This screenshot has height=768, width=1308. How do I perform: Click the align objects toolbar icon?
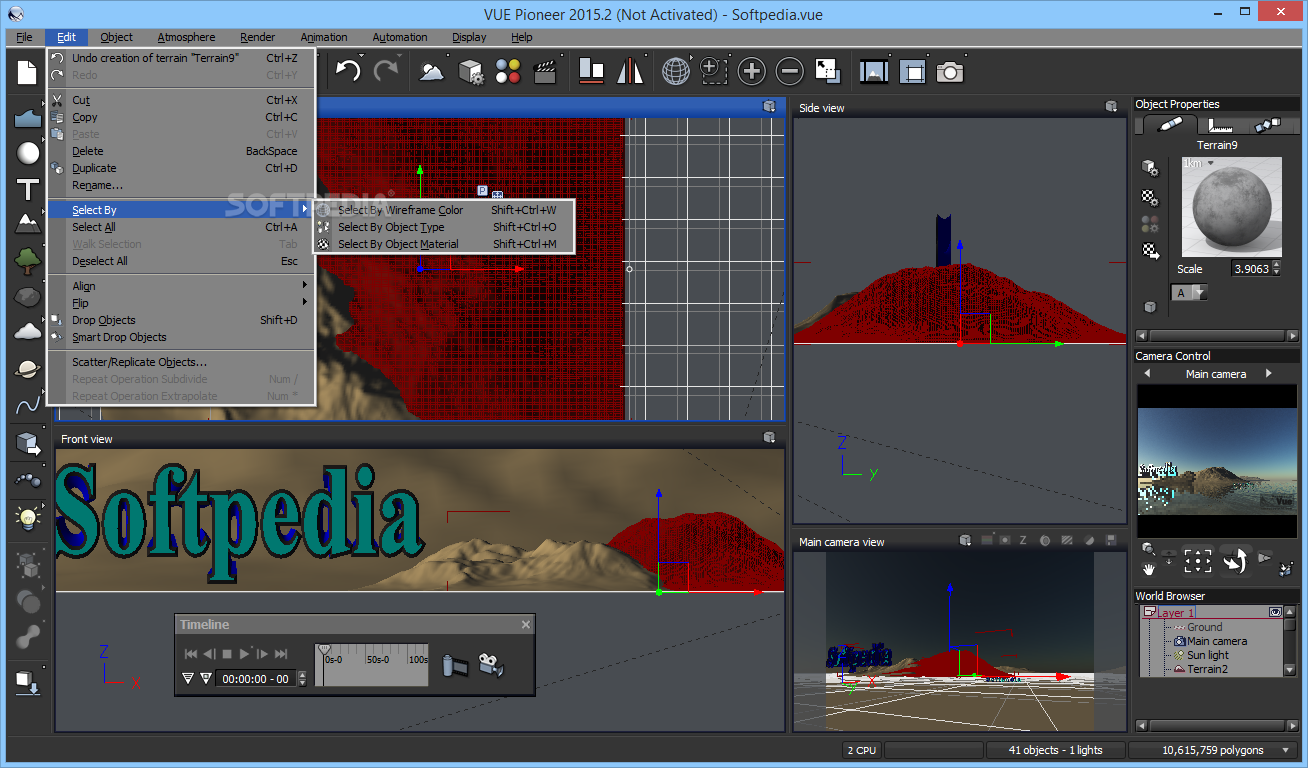592,71
